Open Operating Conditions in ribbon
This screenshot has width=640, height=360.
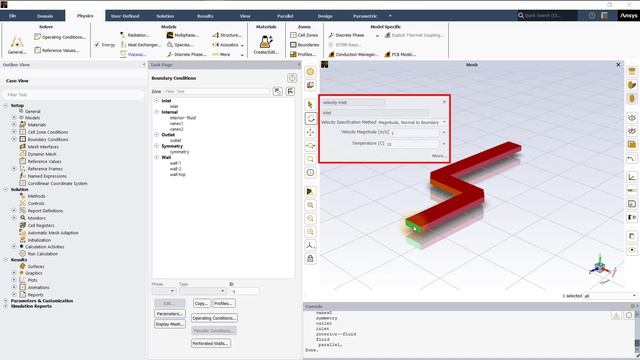(60, 37)
